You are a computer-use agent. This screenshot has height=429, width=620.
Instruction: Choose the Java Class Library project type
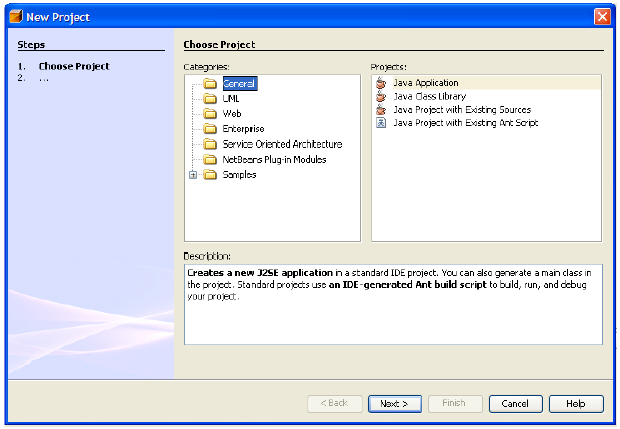(429, 96)
